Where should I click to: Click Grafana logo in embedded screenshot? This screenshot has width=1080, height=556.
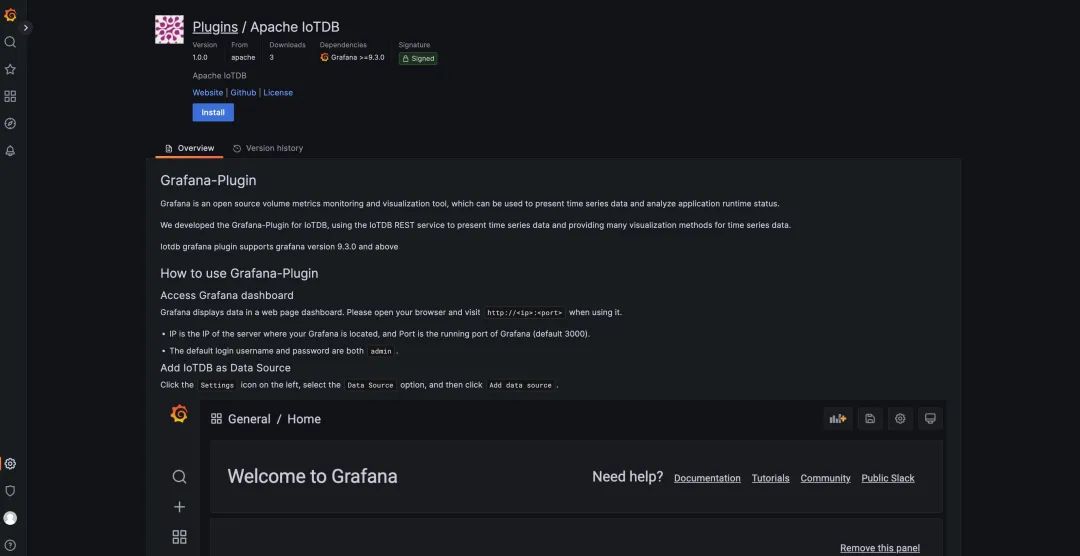coord(179,413)
